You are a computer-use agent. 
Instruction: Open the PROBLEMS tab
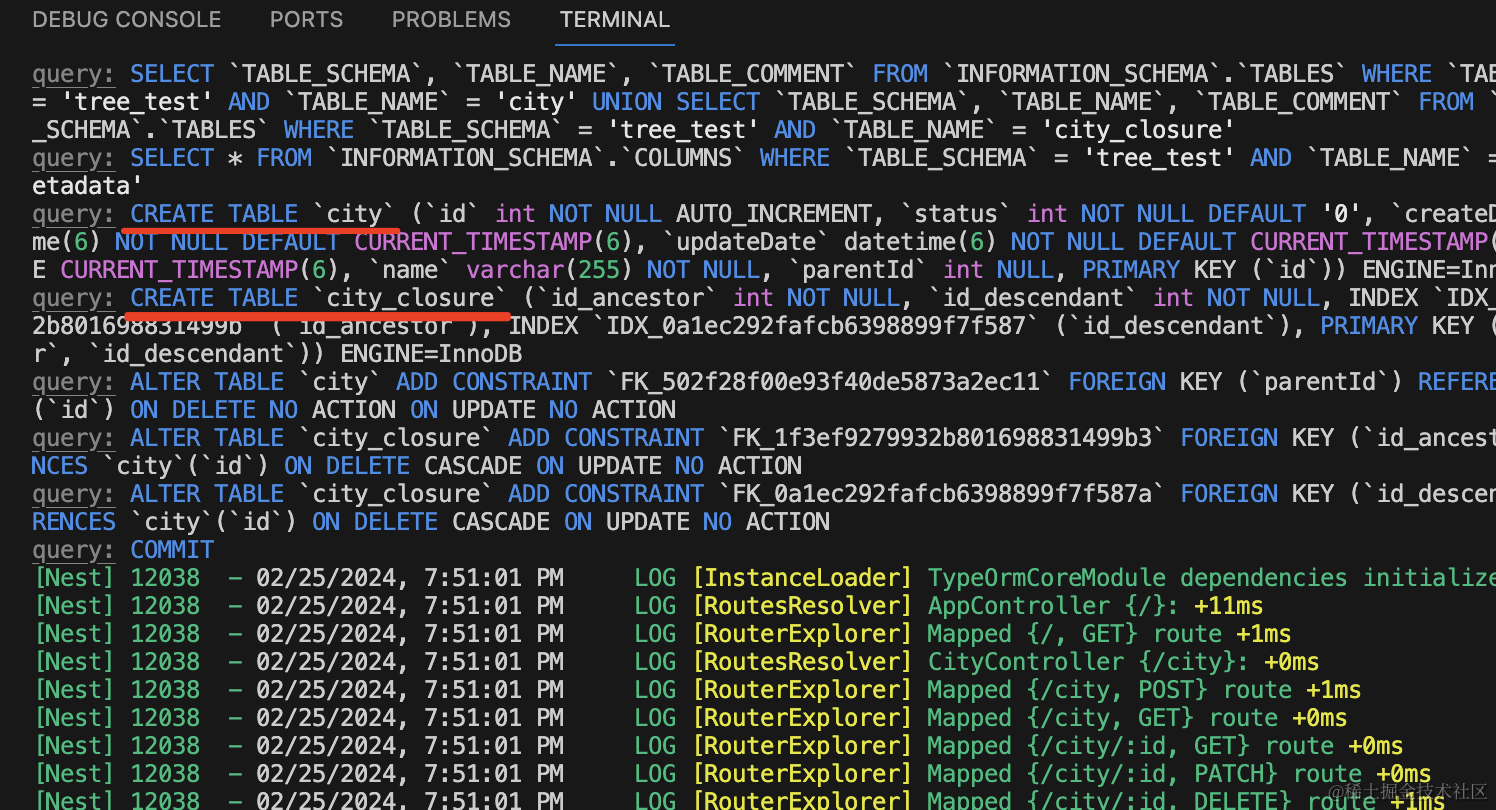[451, 20]
